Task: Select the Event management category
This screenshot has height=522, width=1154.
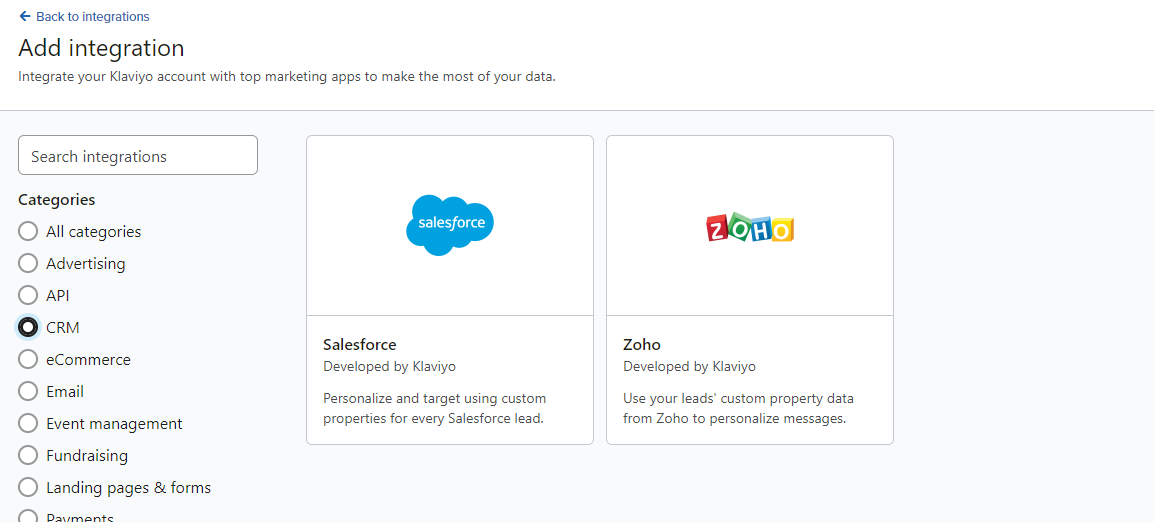Action: (28, 423)
